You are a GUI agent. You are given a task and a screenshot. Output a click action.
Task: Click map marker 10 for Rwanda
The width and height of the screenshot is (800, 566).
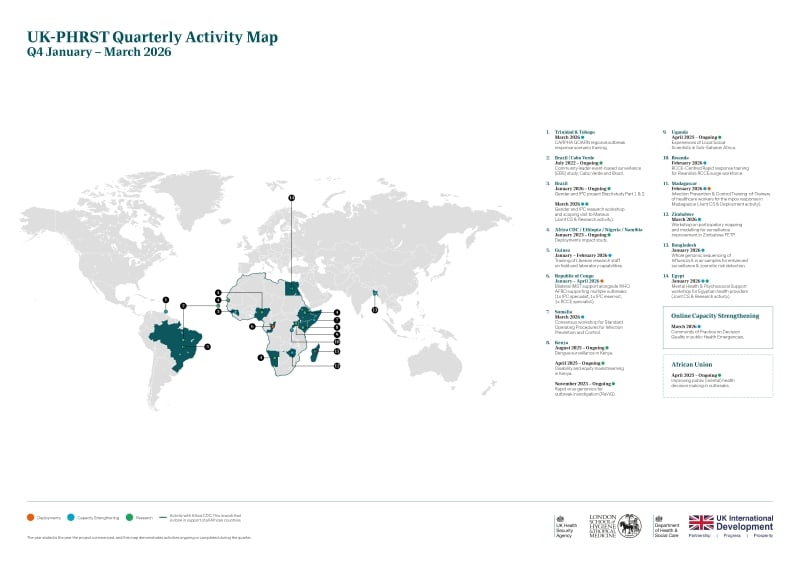(x=337, y=342)
